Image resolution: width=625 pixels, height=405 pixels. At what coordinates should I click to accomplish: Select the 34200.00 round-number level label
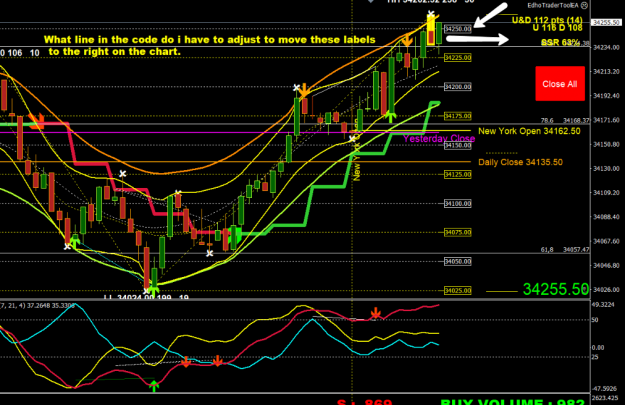tap(458, 87)
